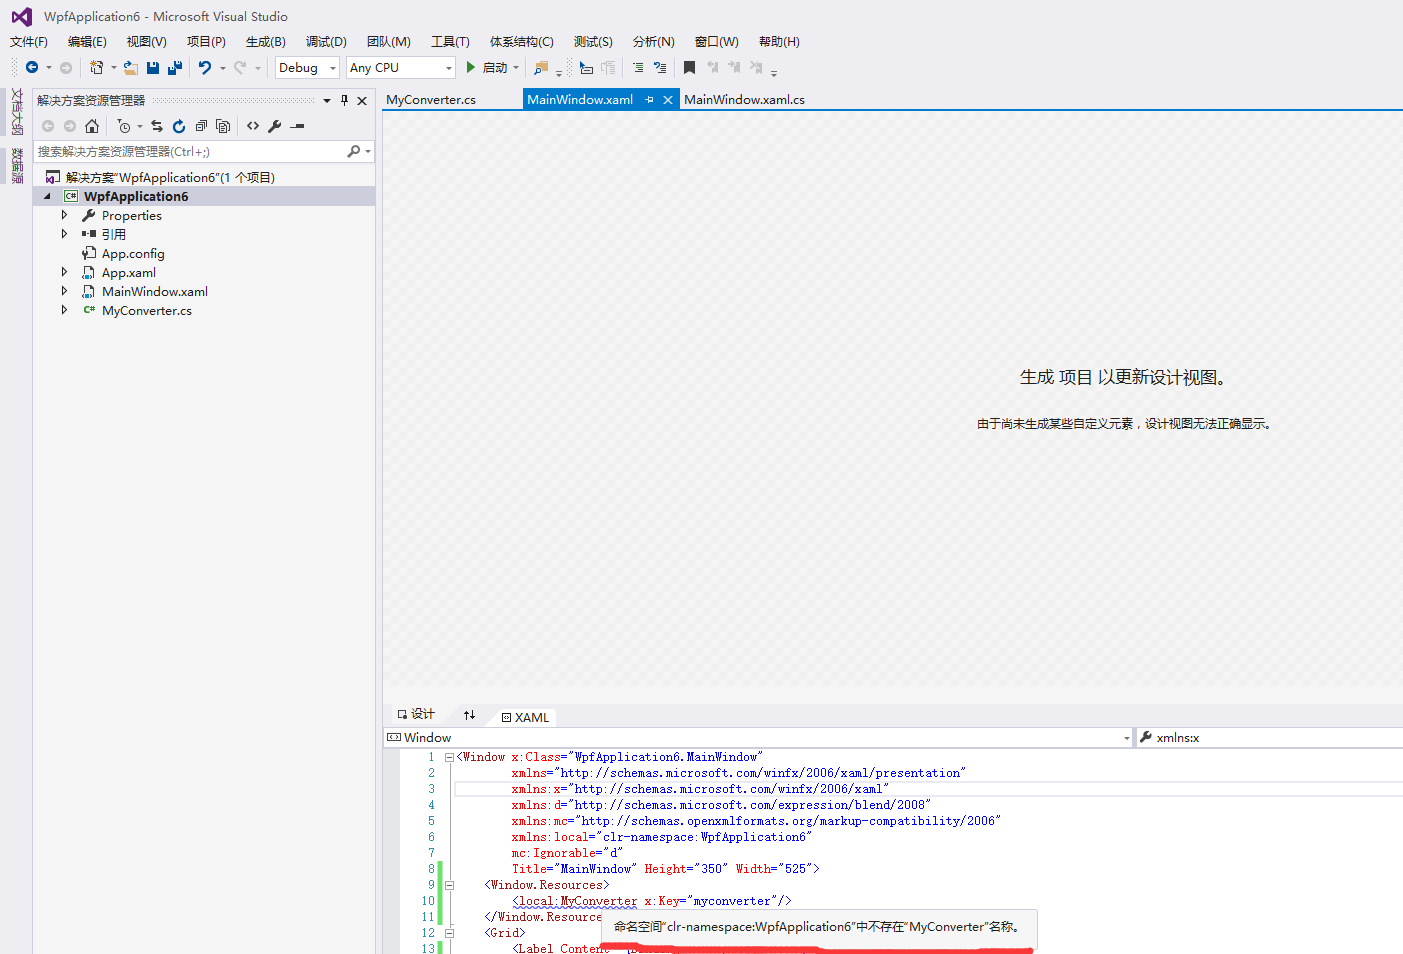The image size is (1403, 954).
Task: Close the MainWindow.xaml tab
Action: point(668,100)
